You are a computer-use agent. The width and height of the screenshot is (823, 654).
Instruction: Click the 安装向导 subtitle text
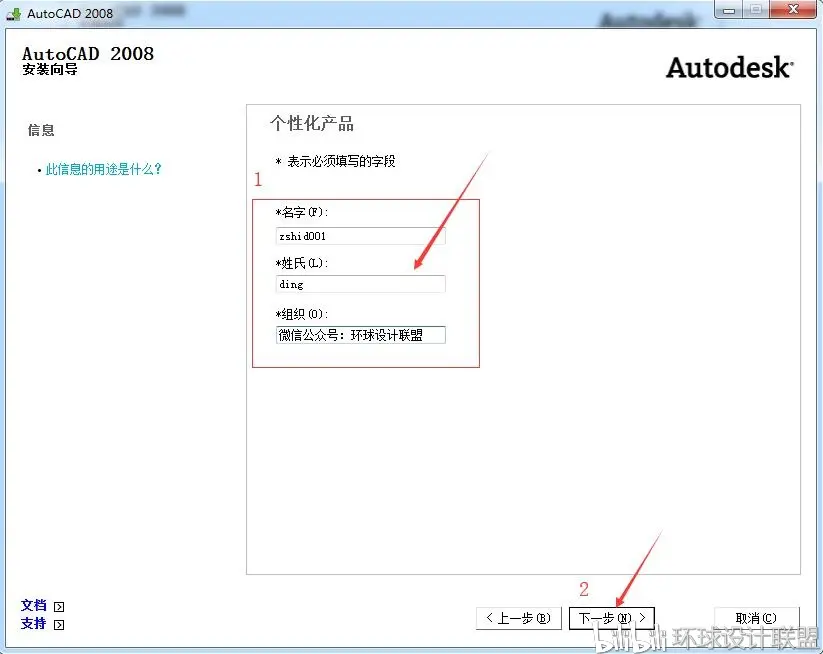click(x=50, y=69)
